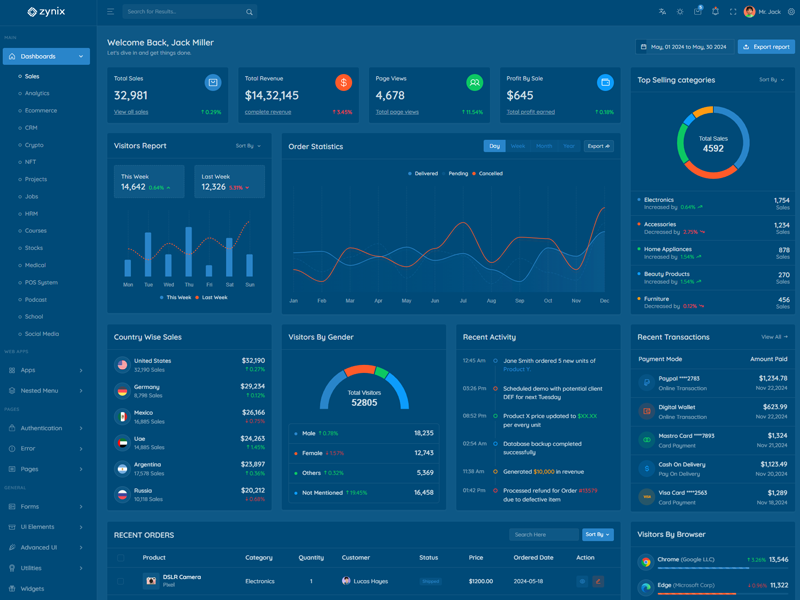Open the notifications bell
This screenshot has width=800, height=600.
(x=715, y=12)
